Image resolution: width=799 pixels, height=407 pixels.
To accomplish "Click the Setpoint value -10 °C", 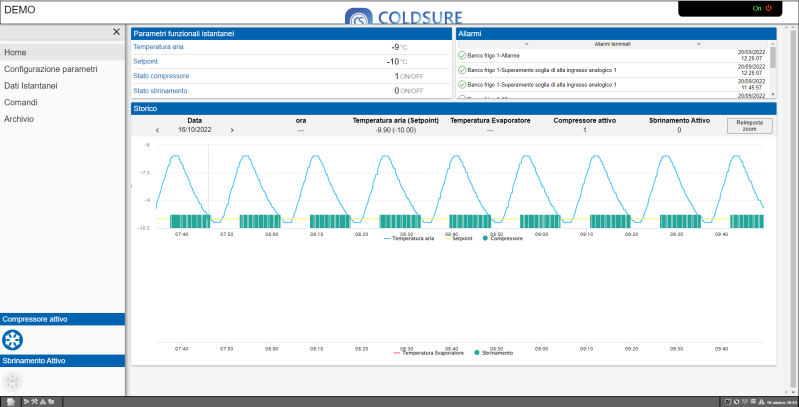I will click(397, 62).
